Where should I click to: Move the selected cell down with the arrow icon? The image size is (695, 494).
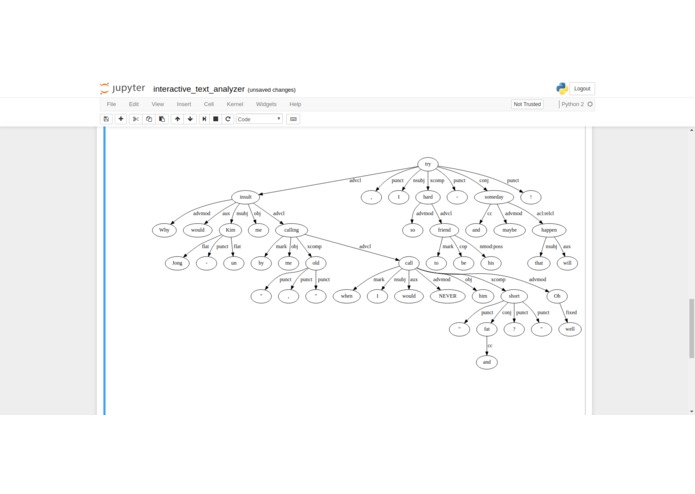pyautogui.click(x=190, y=119)
